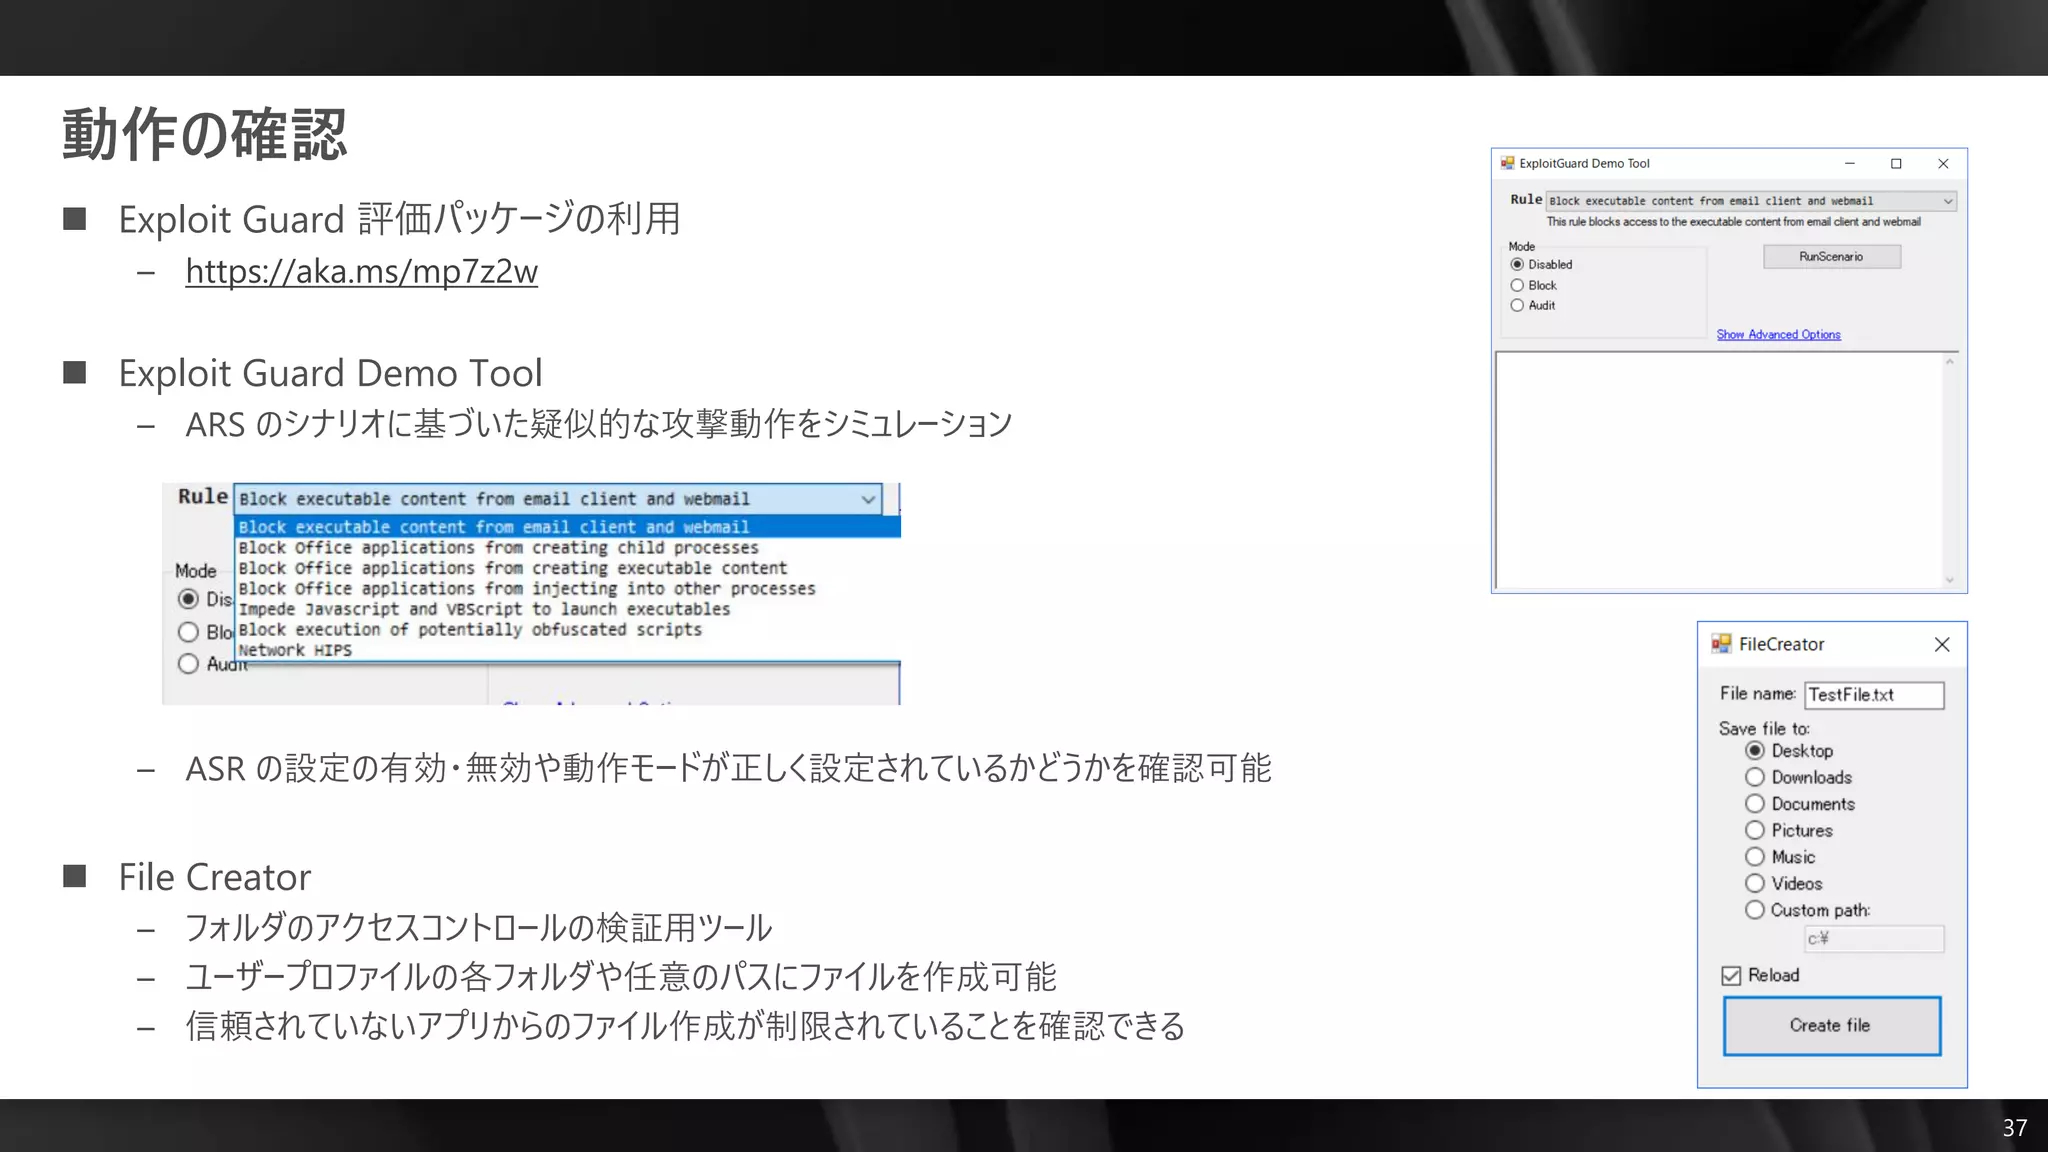Image resolution: width=2048 pixels, height=1152 pixels.
Task: Open Rule combo box in ExploitGuard Demo Tool window
Action: tap(1751, 201)
